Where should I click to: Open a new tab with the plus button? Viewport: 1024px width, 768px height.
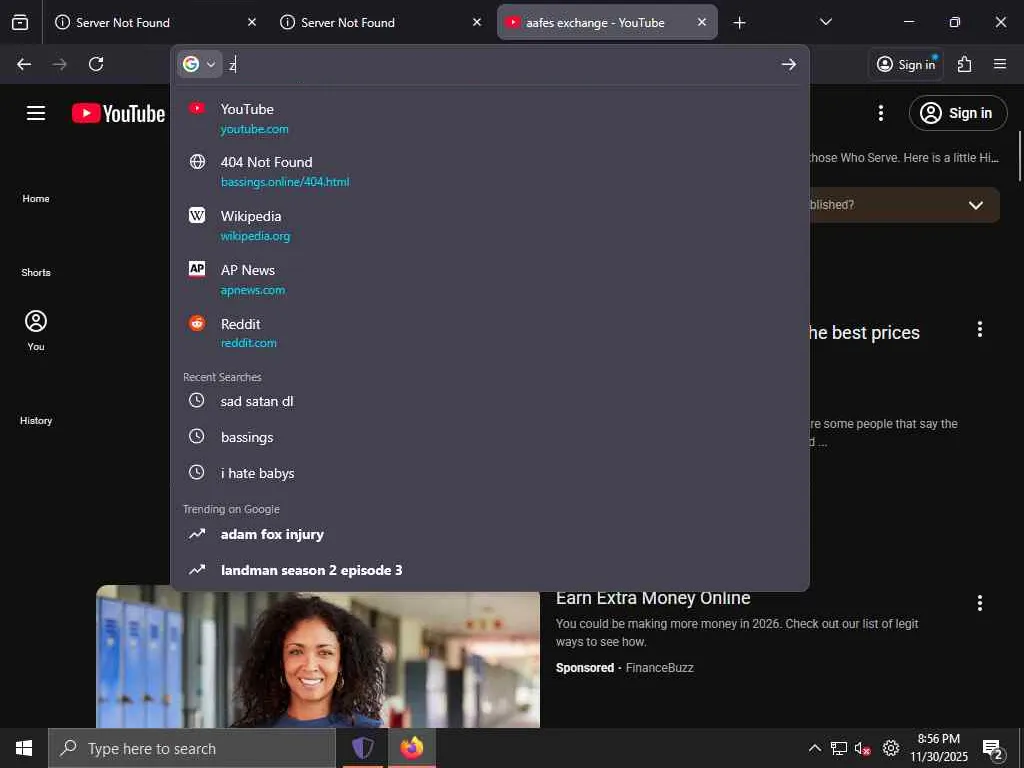(739, 23)
